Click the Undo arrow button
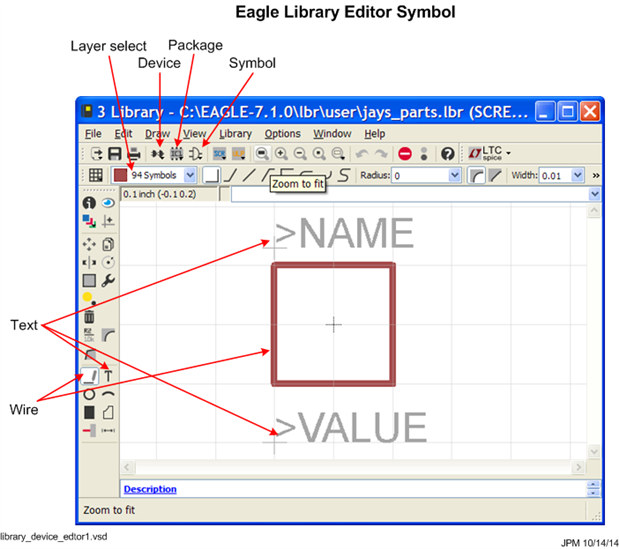Image resolution: width=619 pixels, height=549 pixels. pyautogui.click(x=362, y=154)
